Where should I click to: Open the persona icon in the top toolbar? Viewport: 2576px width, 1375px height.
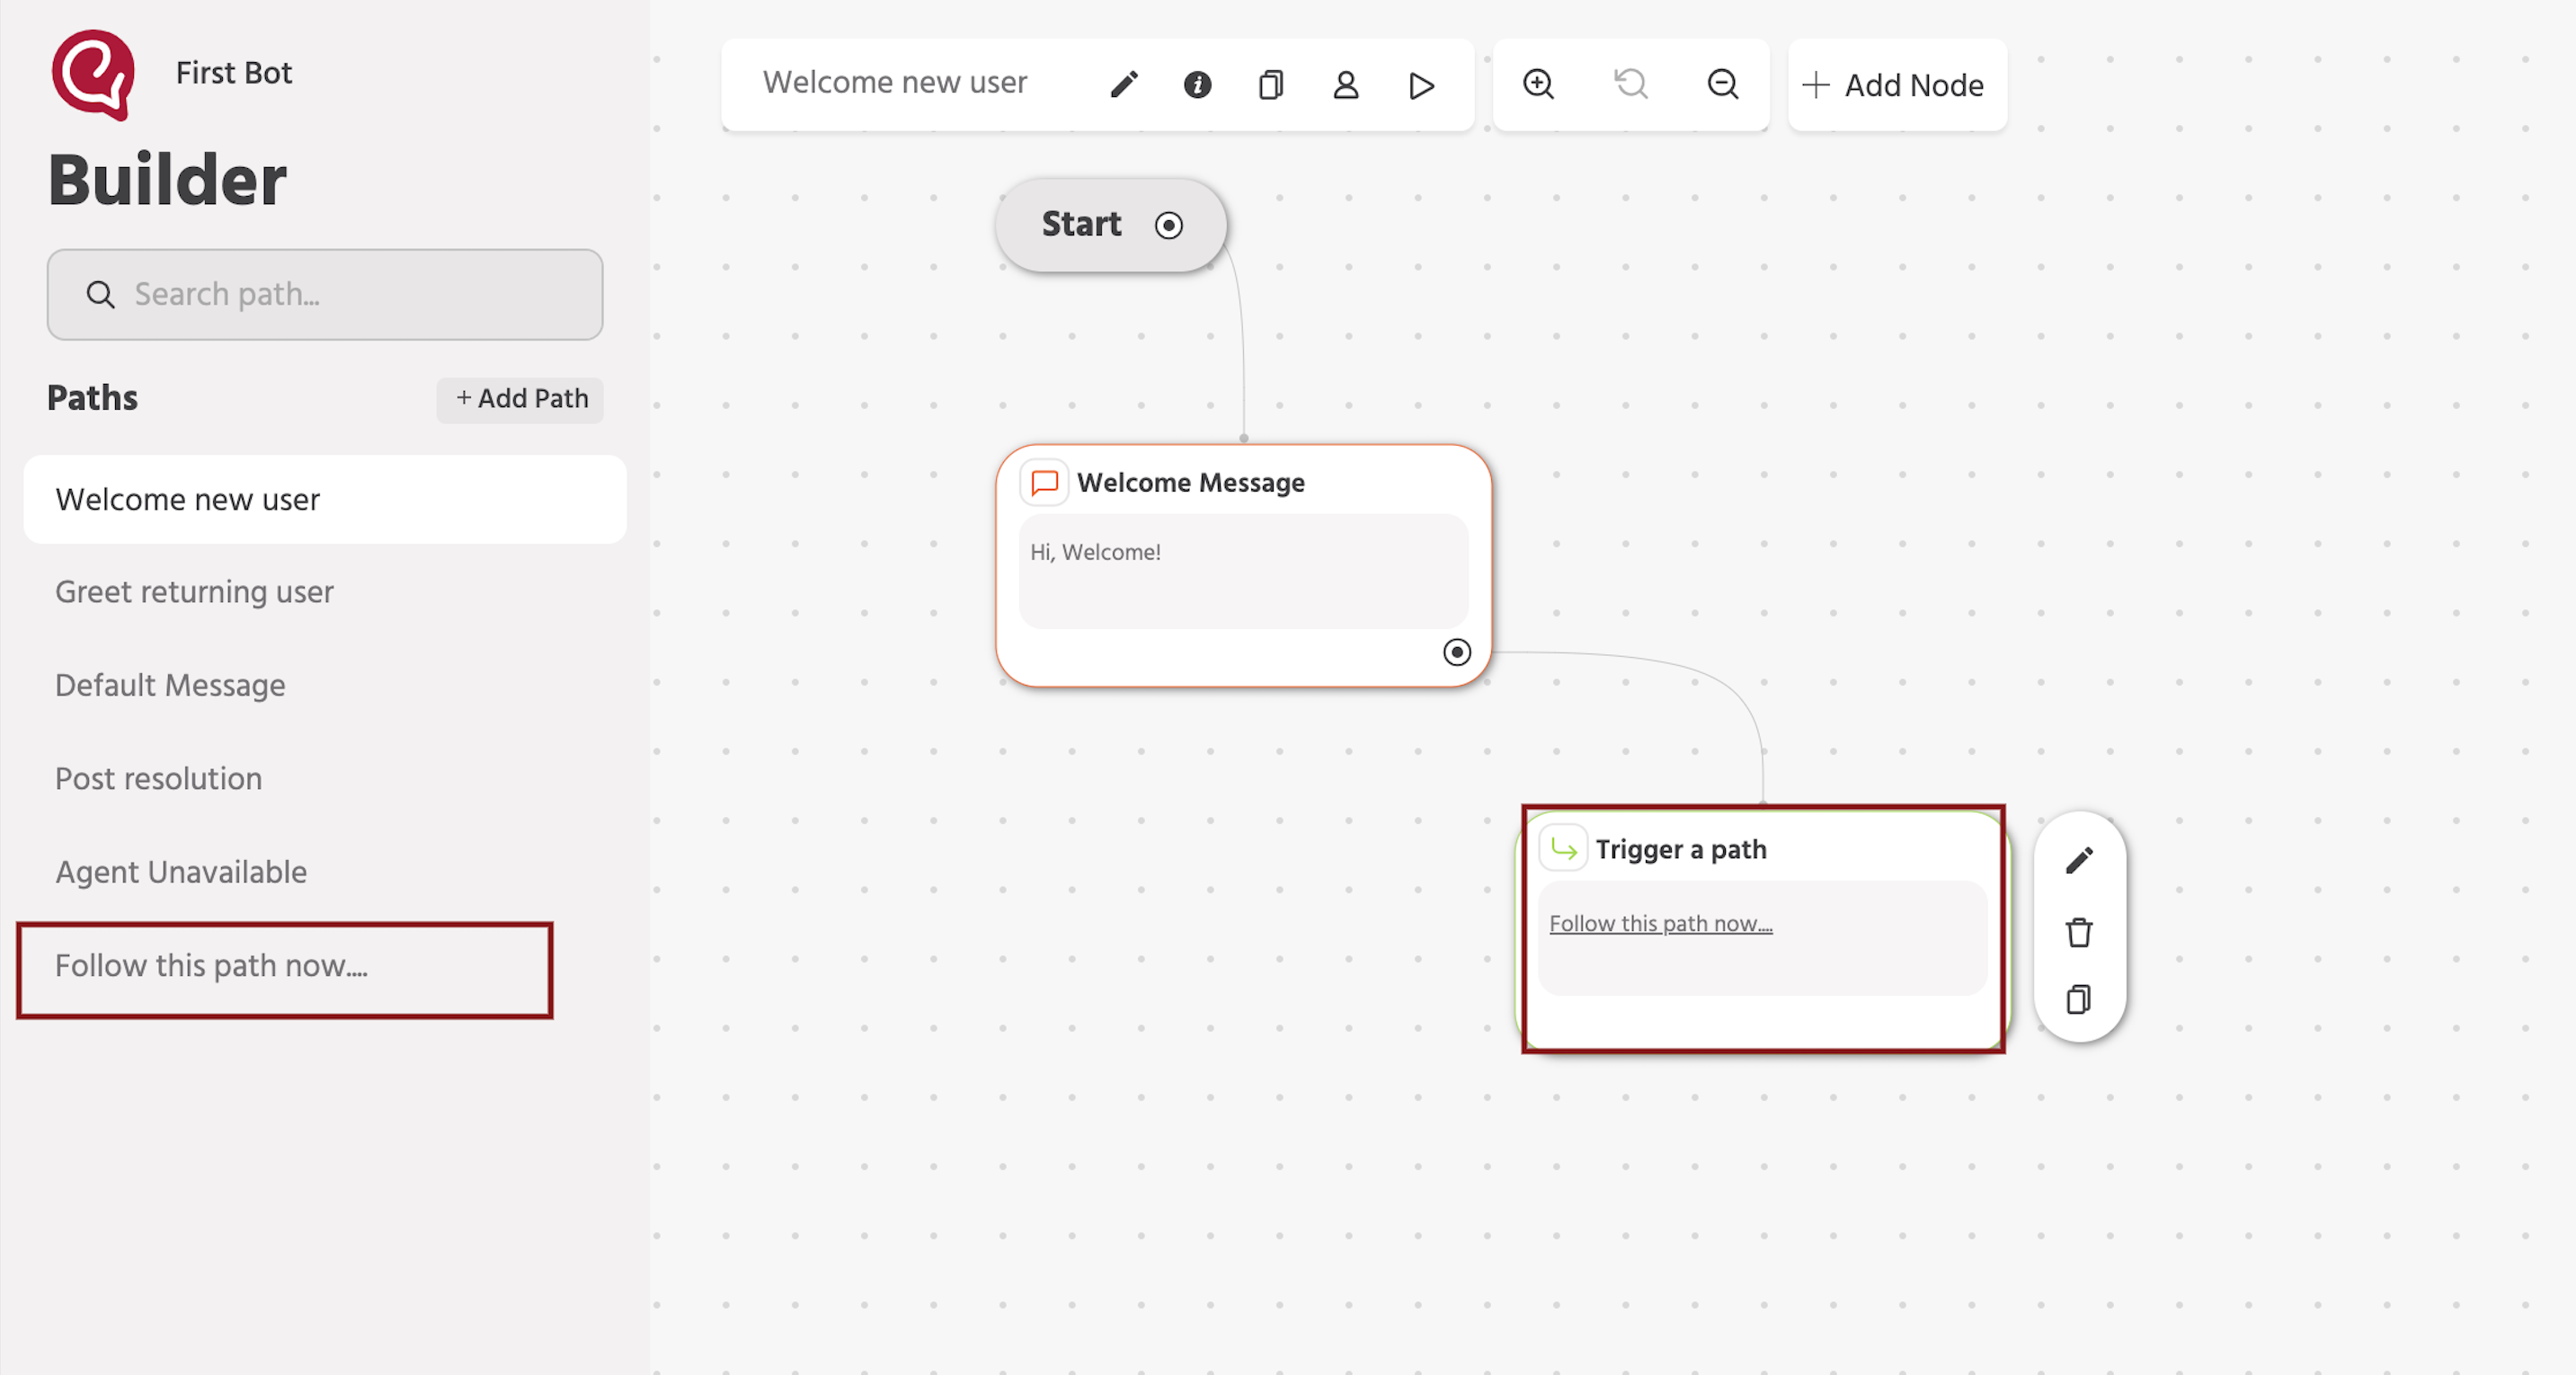[x=1345, y=85]
